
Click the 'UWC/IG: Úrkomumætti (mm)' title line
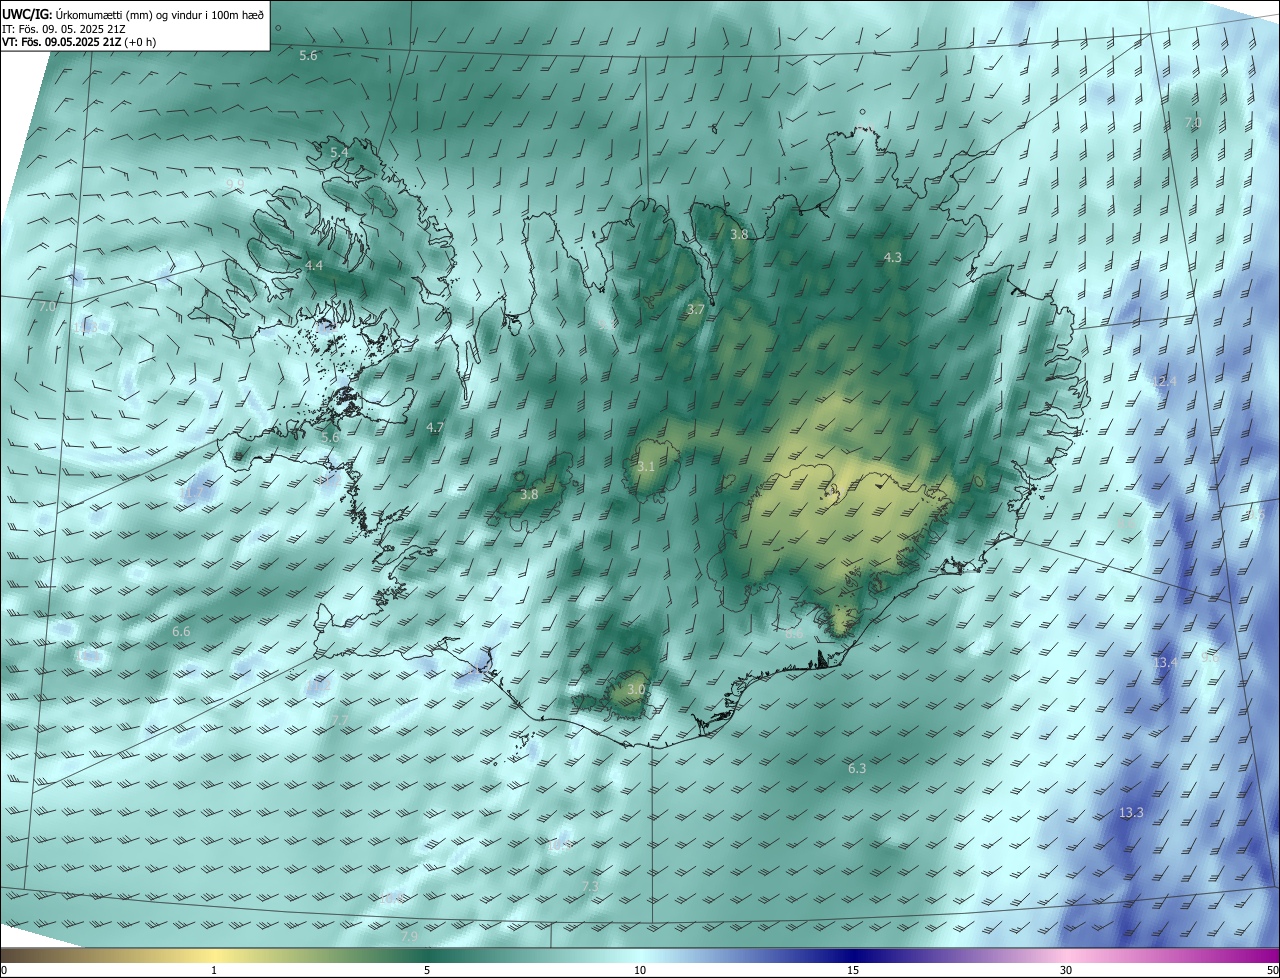click(x=133, y=13)
